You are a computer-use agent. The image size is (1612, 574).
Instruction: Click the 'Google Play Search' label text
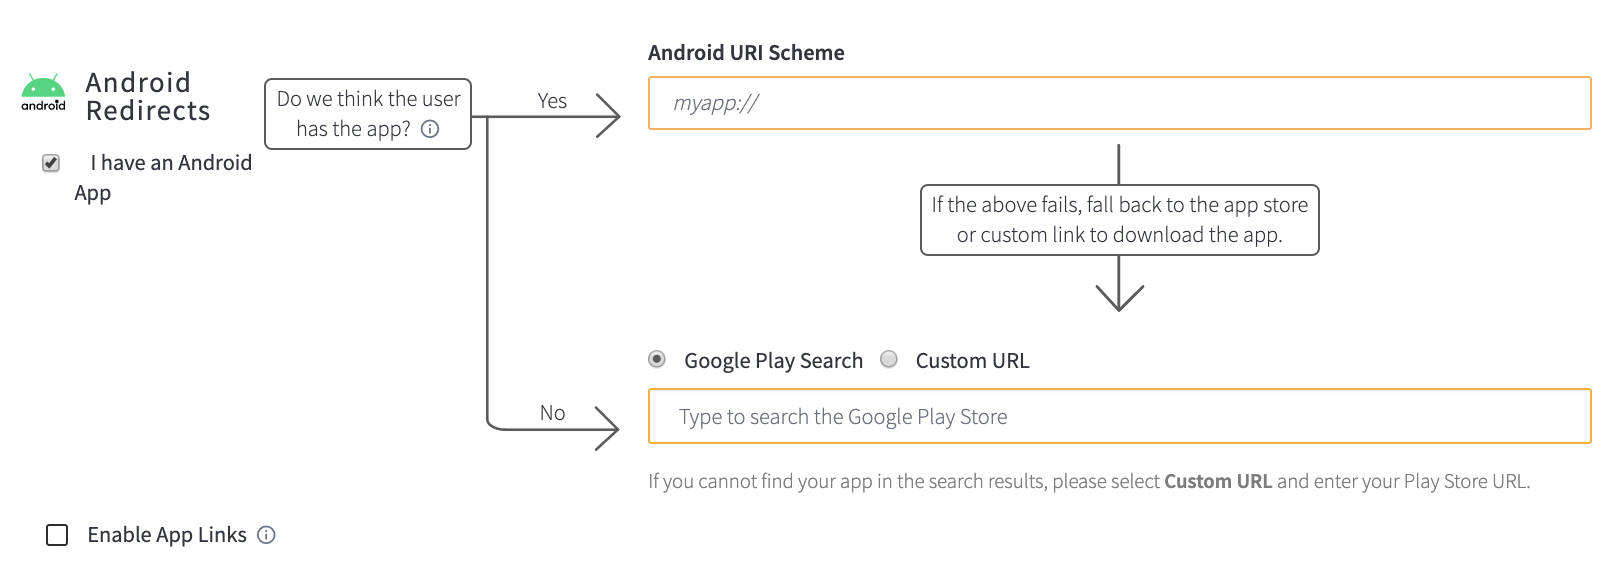click(x=773, y=361)
